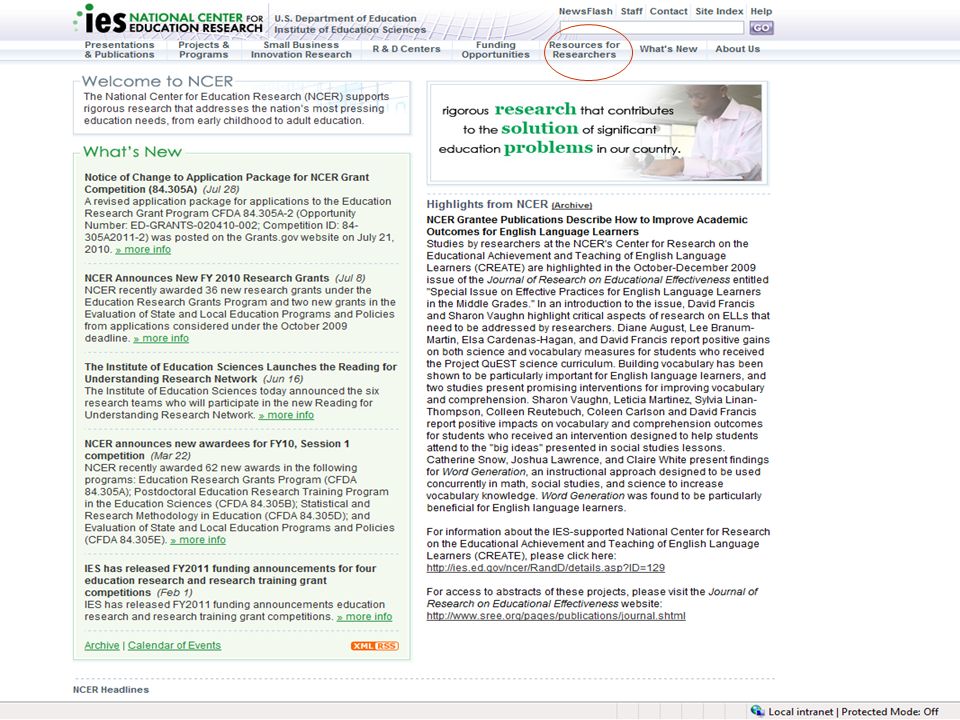Open R & D Centers menu
The width and height of the screenshot is (960, 720).
(407, 49)
